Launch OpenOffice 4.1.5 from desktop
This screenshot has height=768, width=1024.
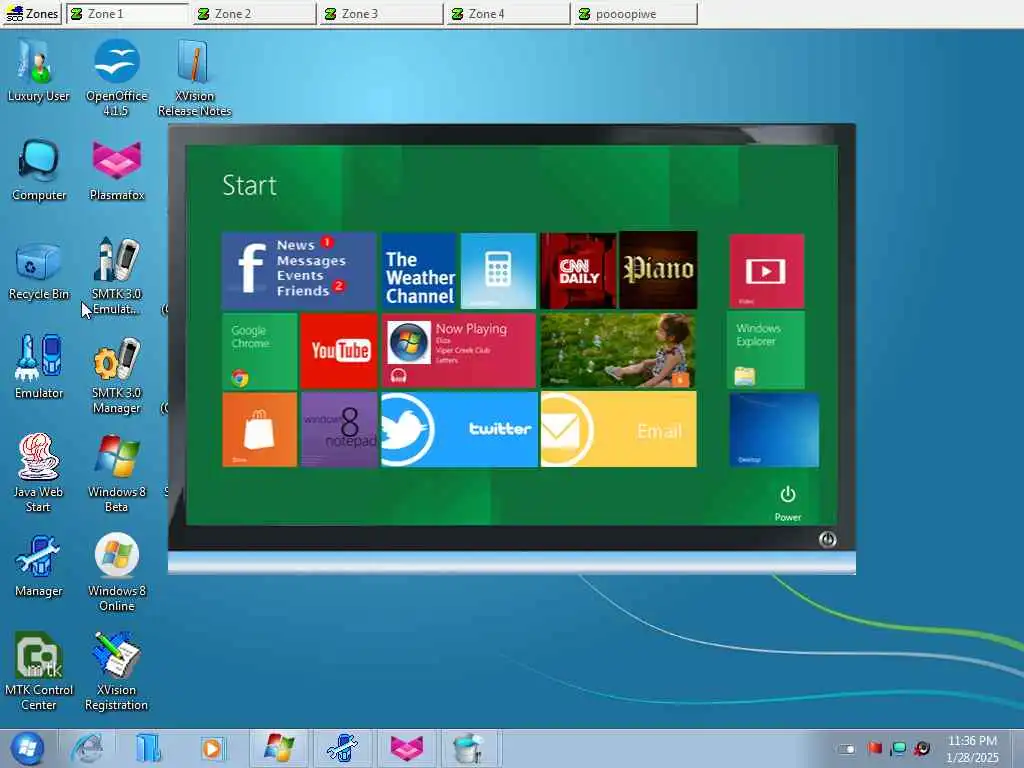pos(116,77)
